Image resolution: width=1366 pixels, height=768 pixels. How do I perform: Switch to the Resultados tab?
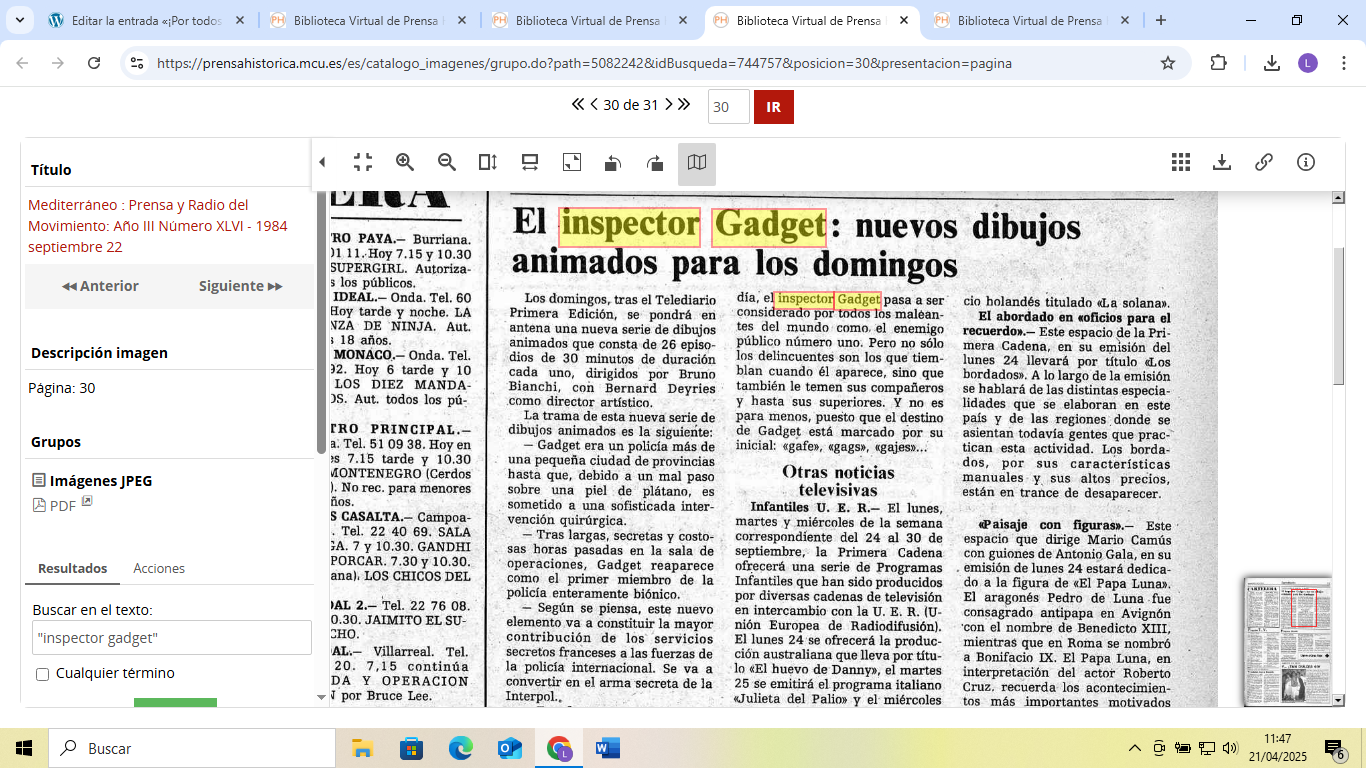tap(73, 568)
